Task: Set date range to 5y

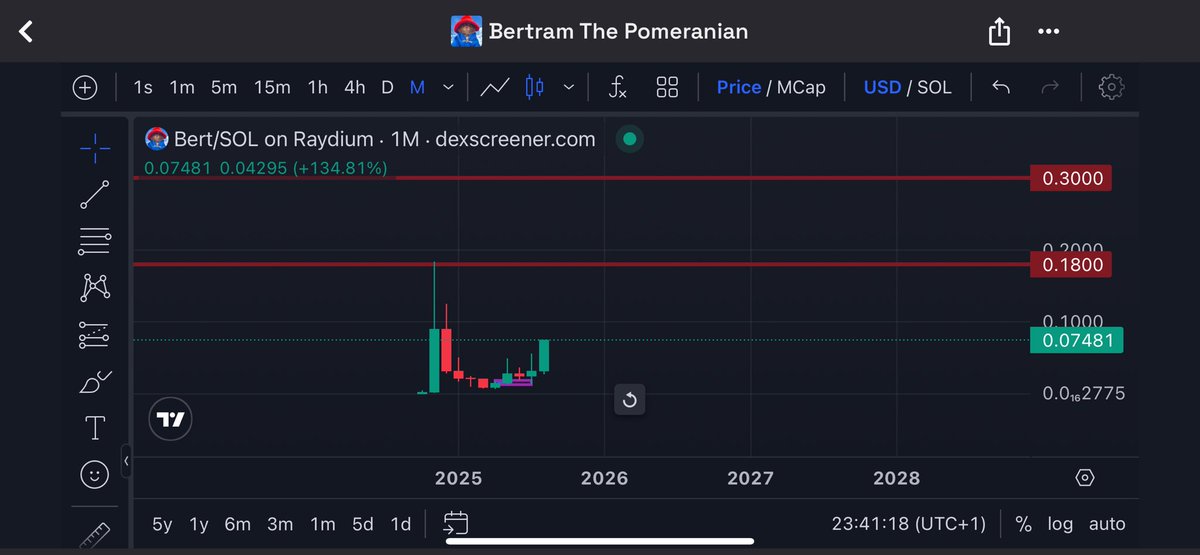Action: point(162,524)
